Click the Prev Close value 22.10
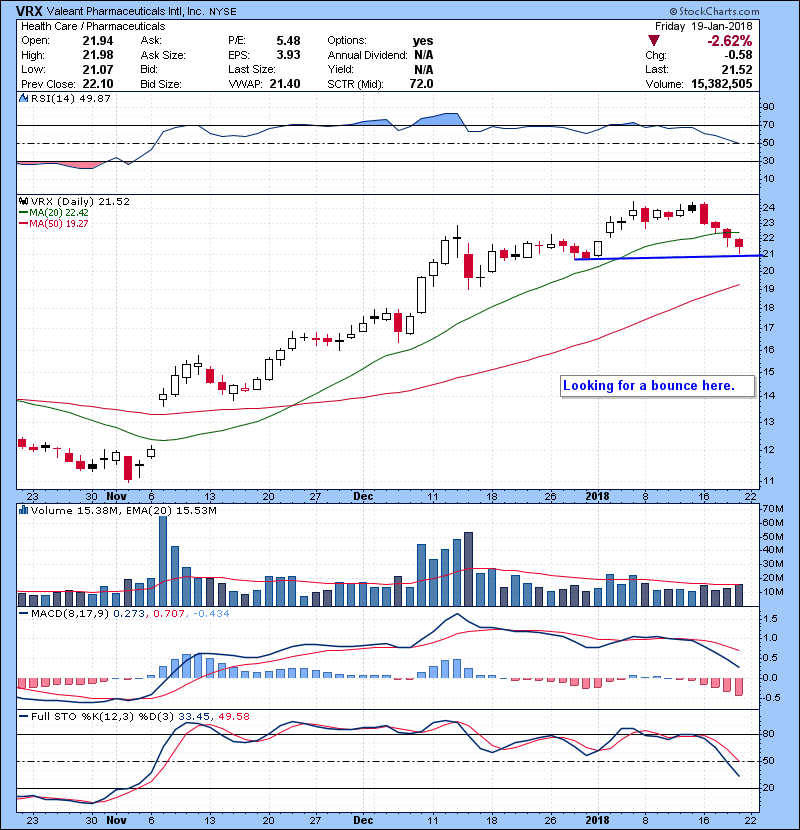This screenshot has height=830, width=800. (x=98, y=84)
